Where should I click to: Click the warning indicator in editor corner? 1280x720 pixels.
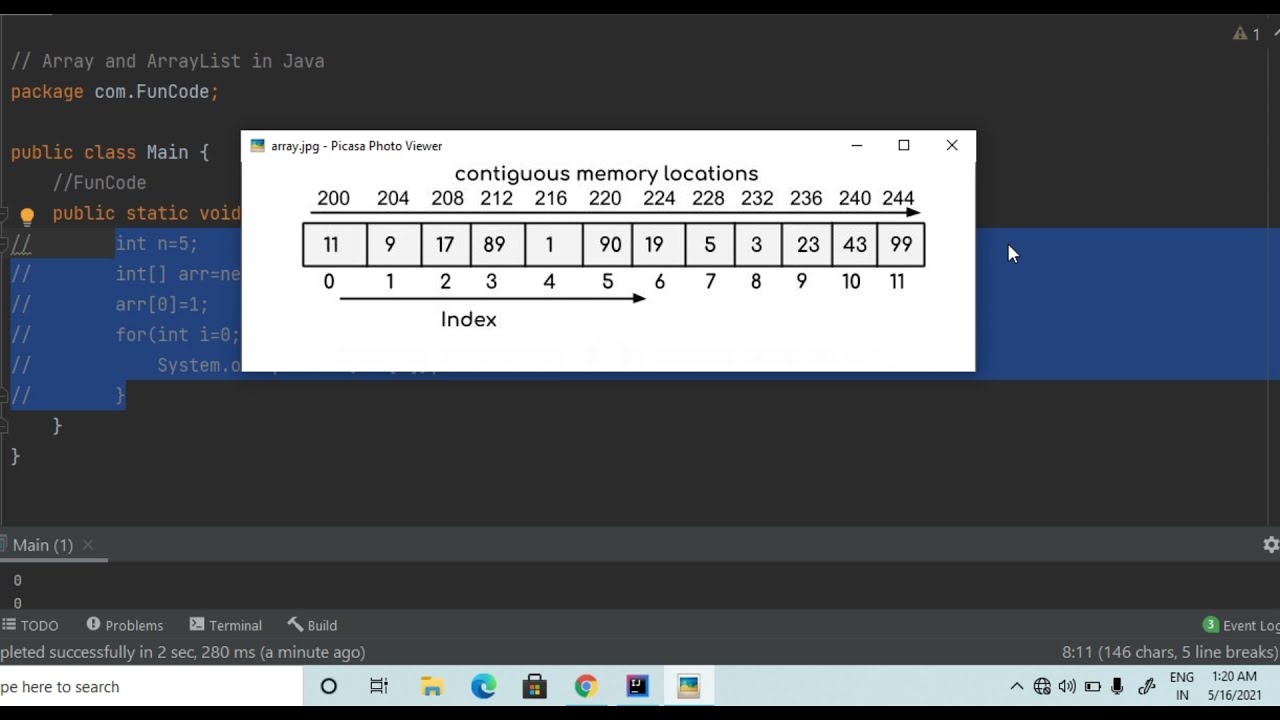[1246, 34]
